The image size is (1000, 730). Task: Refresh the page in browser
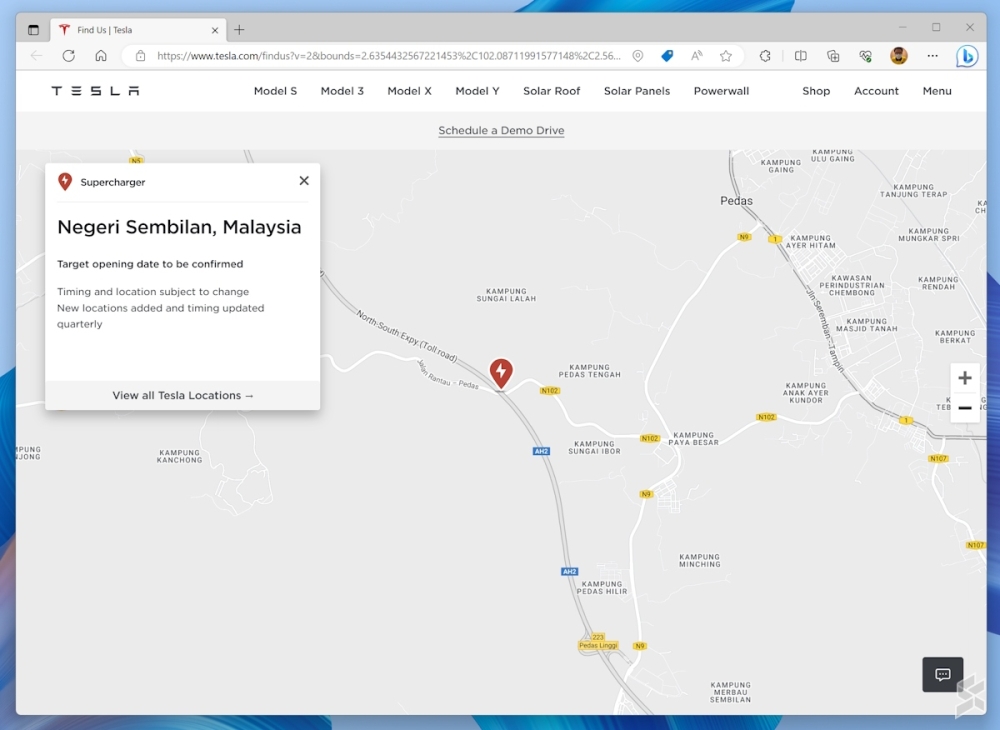click(69, 56)
